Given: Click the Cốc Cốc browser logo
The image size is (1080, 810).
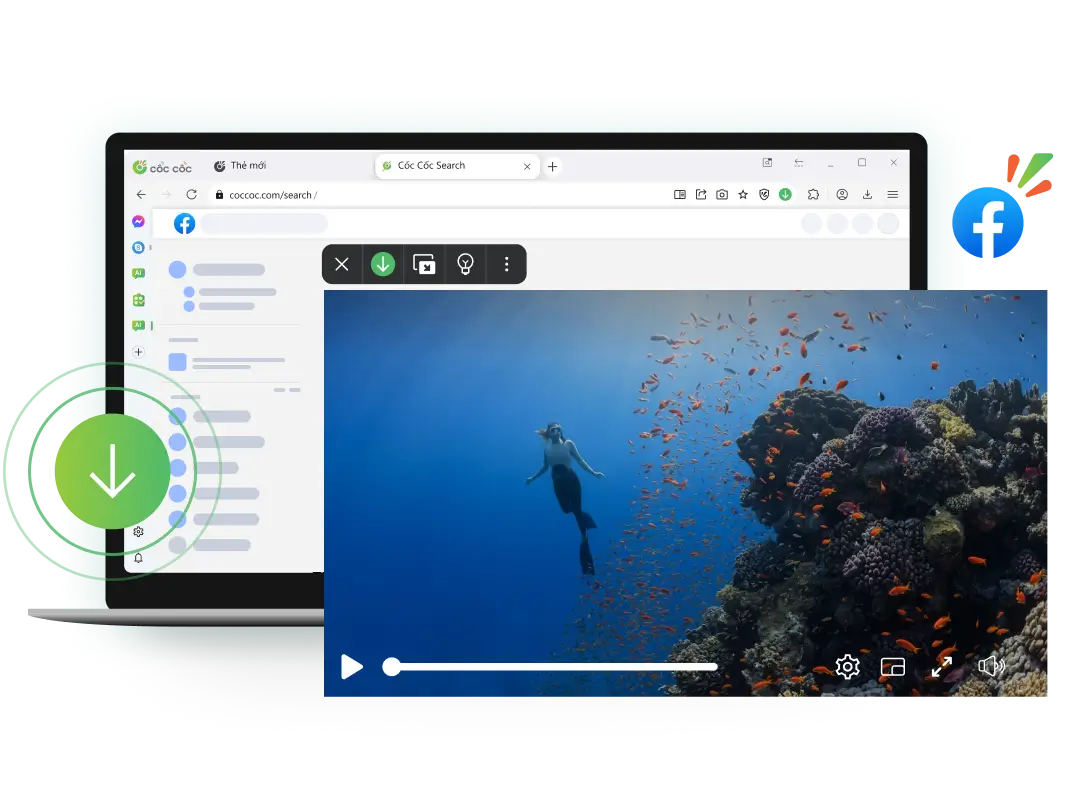Looking at the screenshot, I should click(x=163, y=167).
